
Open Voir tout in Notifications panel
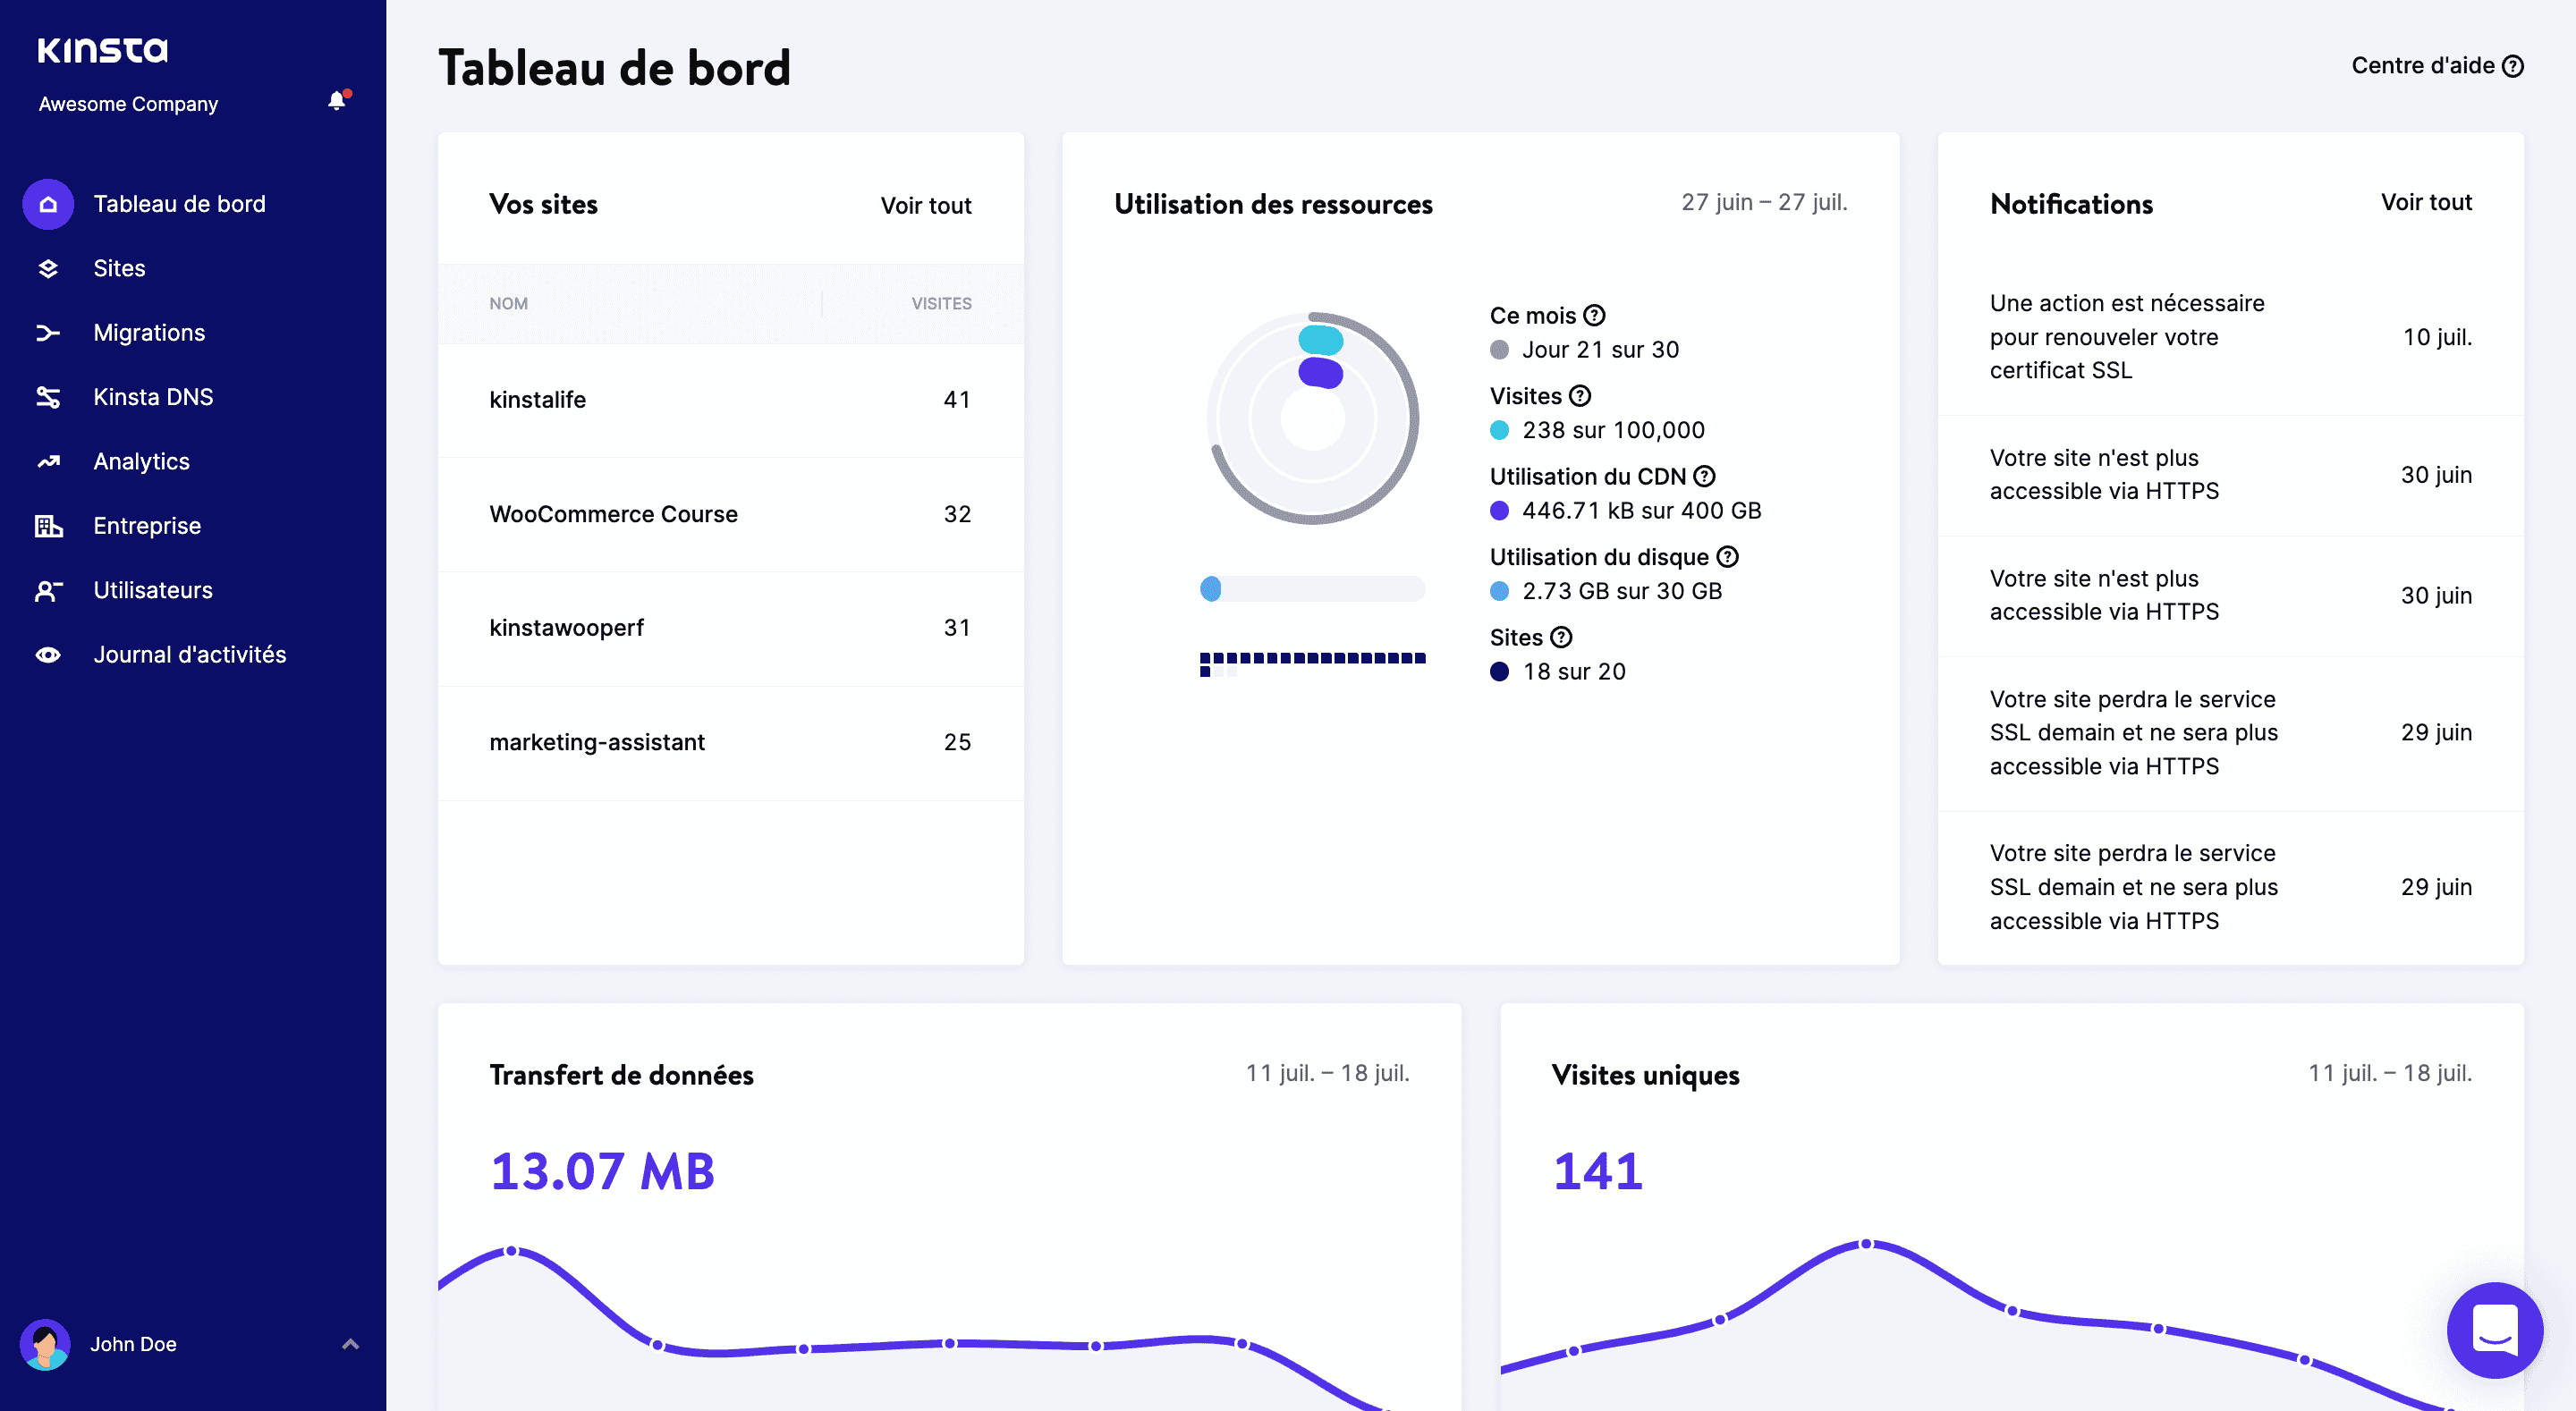click(2425, 202)
